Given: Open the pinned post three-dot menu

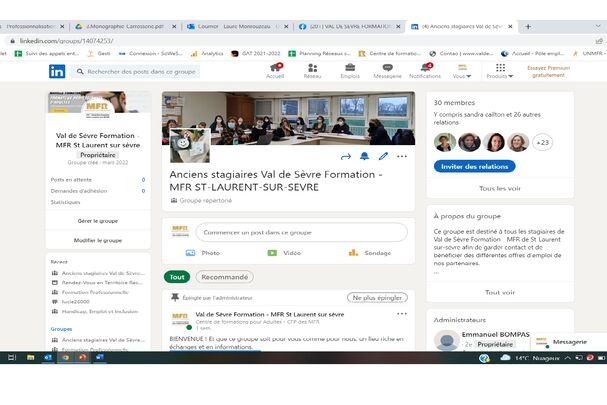Looking at the screenshot, I should point(402,314).
